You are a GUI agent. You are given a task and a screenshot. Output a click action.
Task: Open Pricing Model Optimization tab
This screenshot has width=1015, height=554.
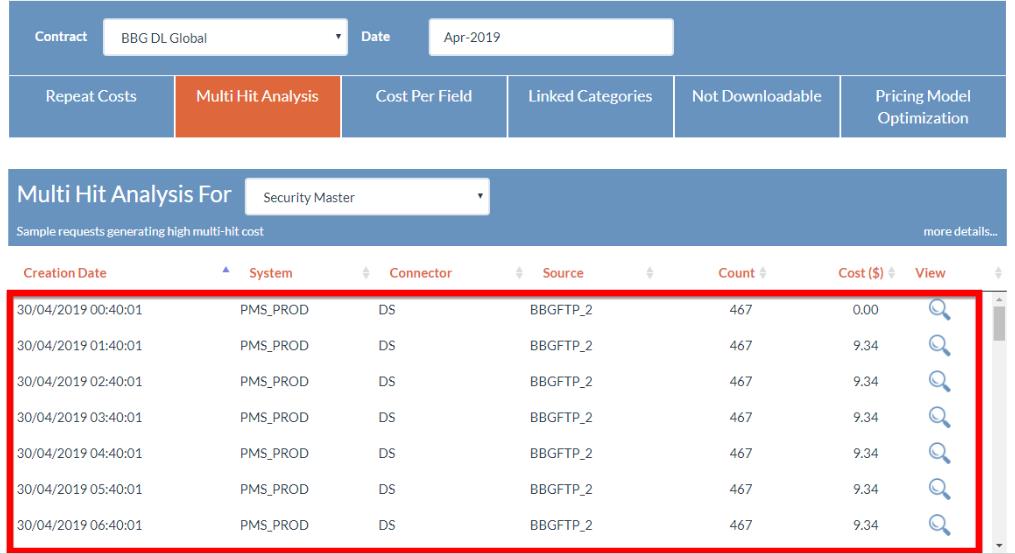click(922, 107)
